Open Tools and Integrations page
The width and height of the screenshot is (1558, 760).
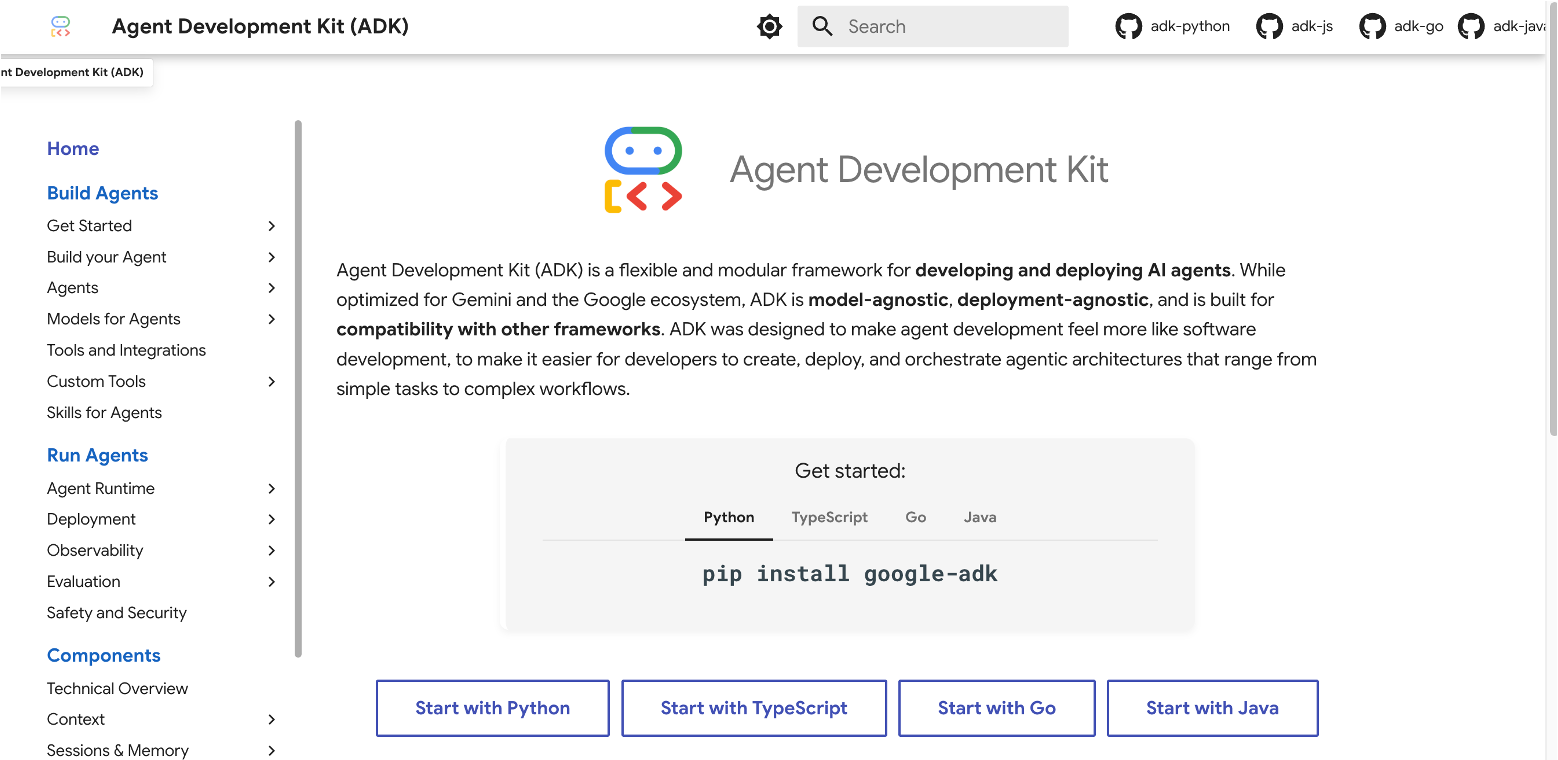[x=126, y=350]
